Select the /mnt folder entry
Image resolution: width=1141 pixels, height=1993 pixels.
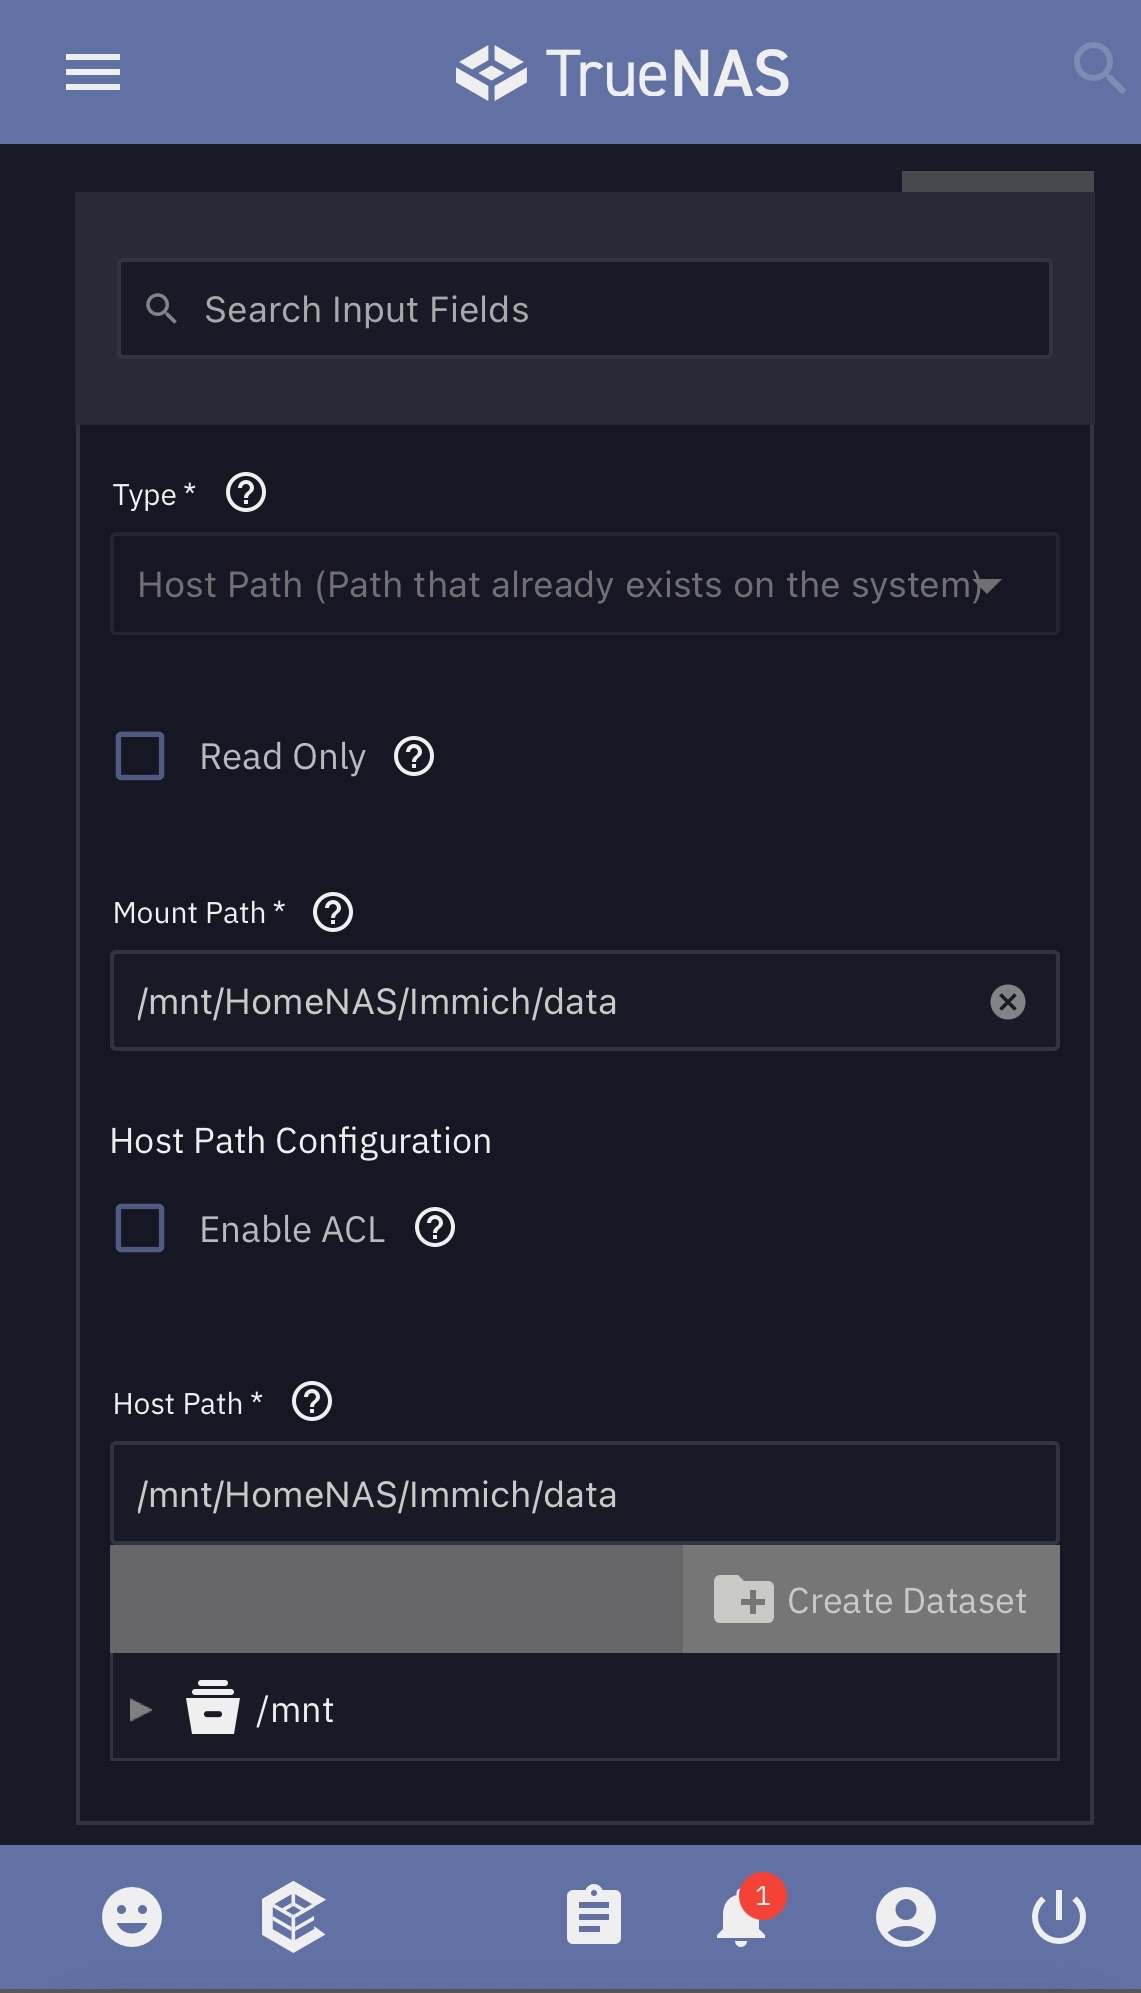point(294,1710)
